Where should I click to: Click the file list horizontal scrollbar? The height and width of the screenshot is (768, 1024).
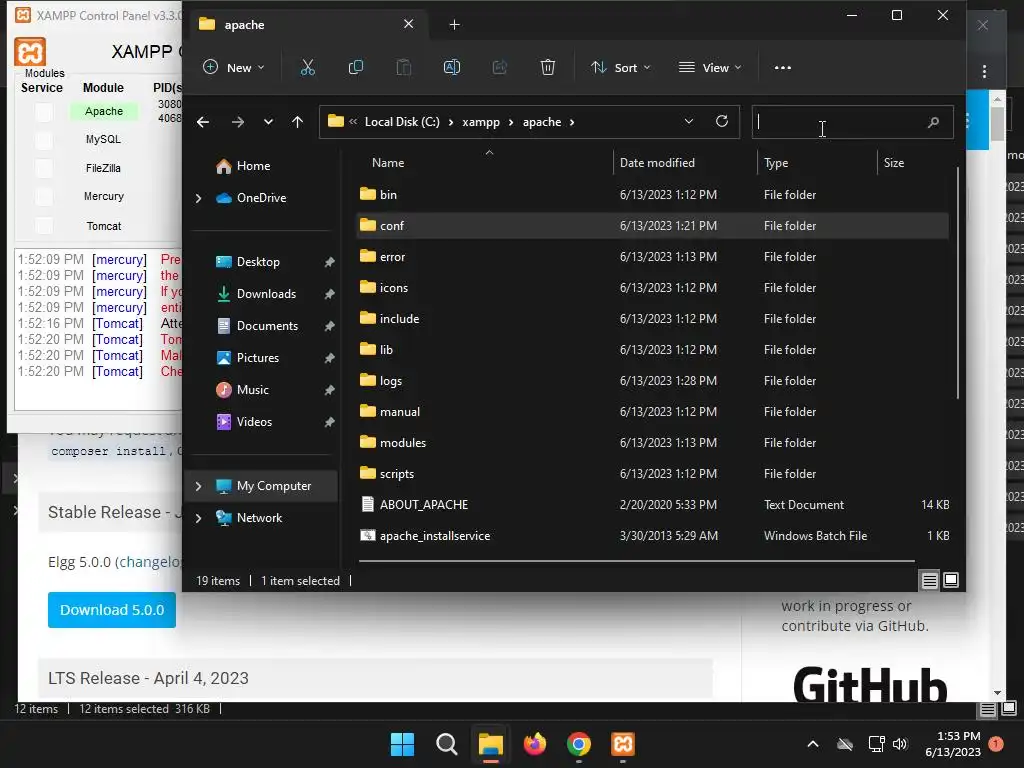(x=636, y=561)
